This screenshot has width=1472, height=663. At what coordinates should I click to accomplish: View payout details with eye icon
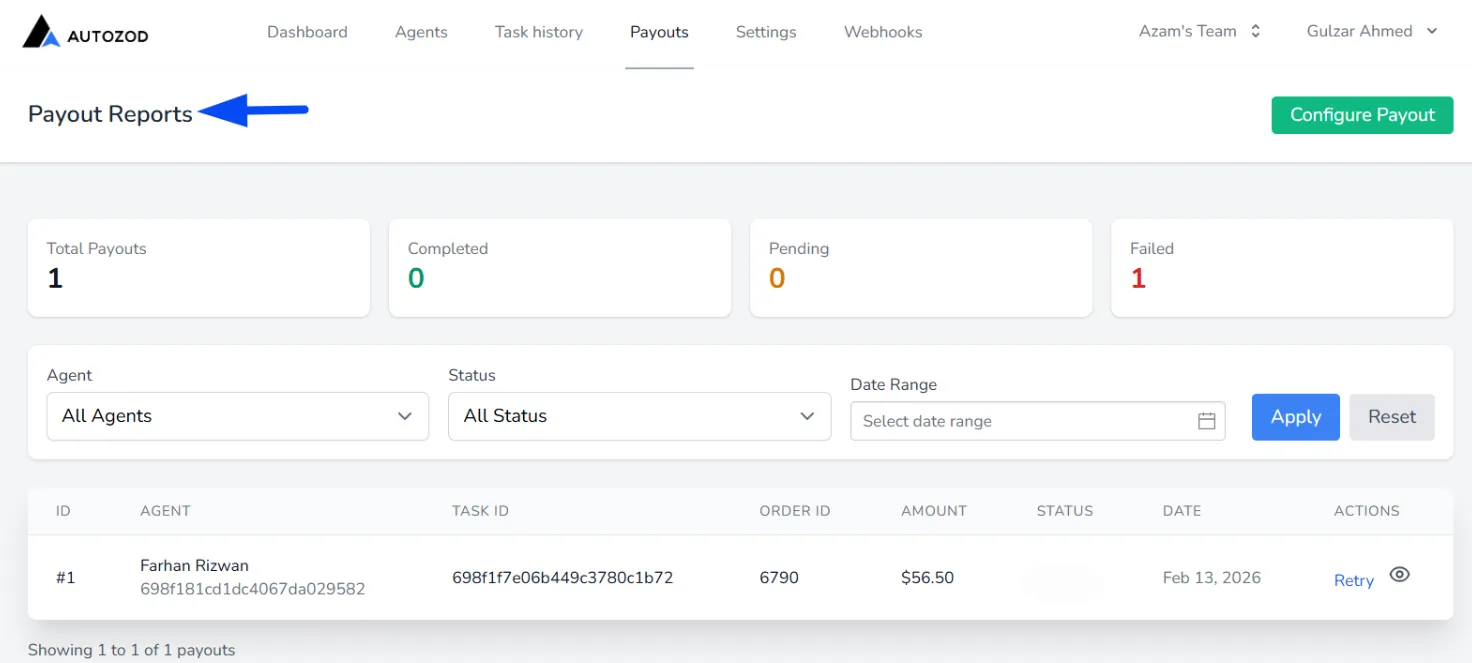point(1400,574)
